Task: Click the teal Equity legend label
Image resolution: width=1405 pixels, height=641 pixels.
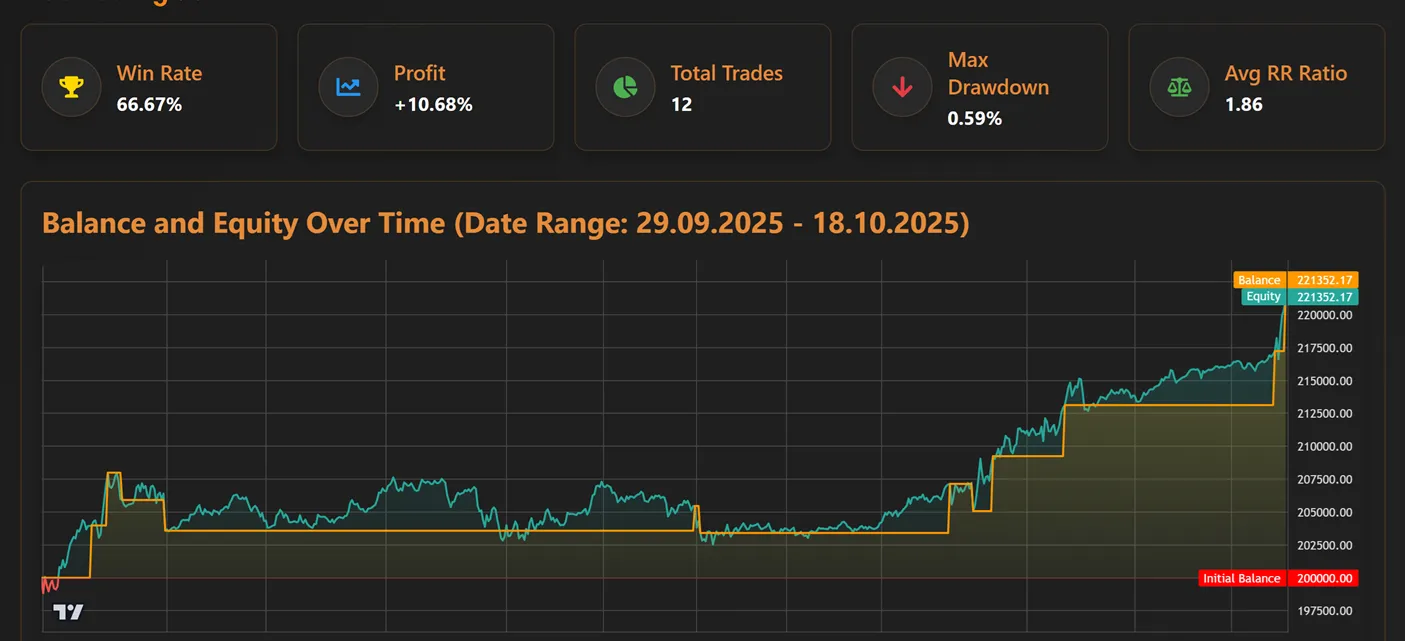Action: pyautogui.click(x=1263, y=297)
